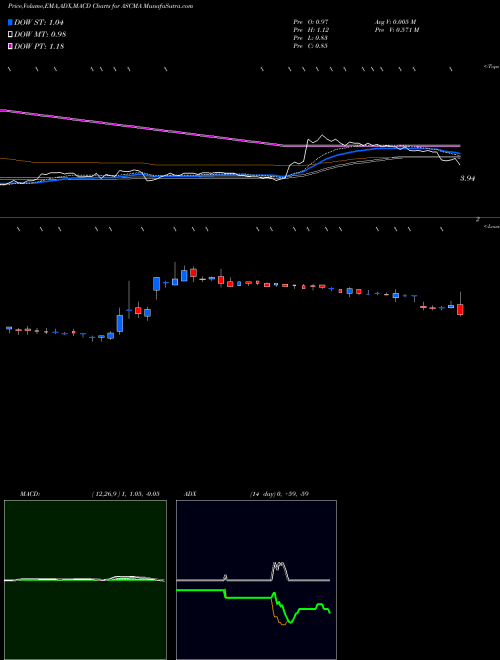Viewport: 500px width, 660px height.
Task: Click the chart title mentioning ASCMA MunafaSutra.com
Action: tap(101, 6)
